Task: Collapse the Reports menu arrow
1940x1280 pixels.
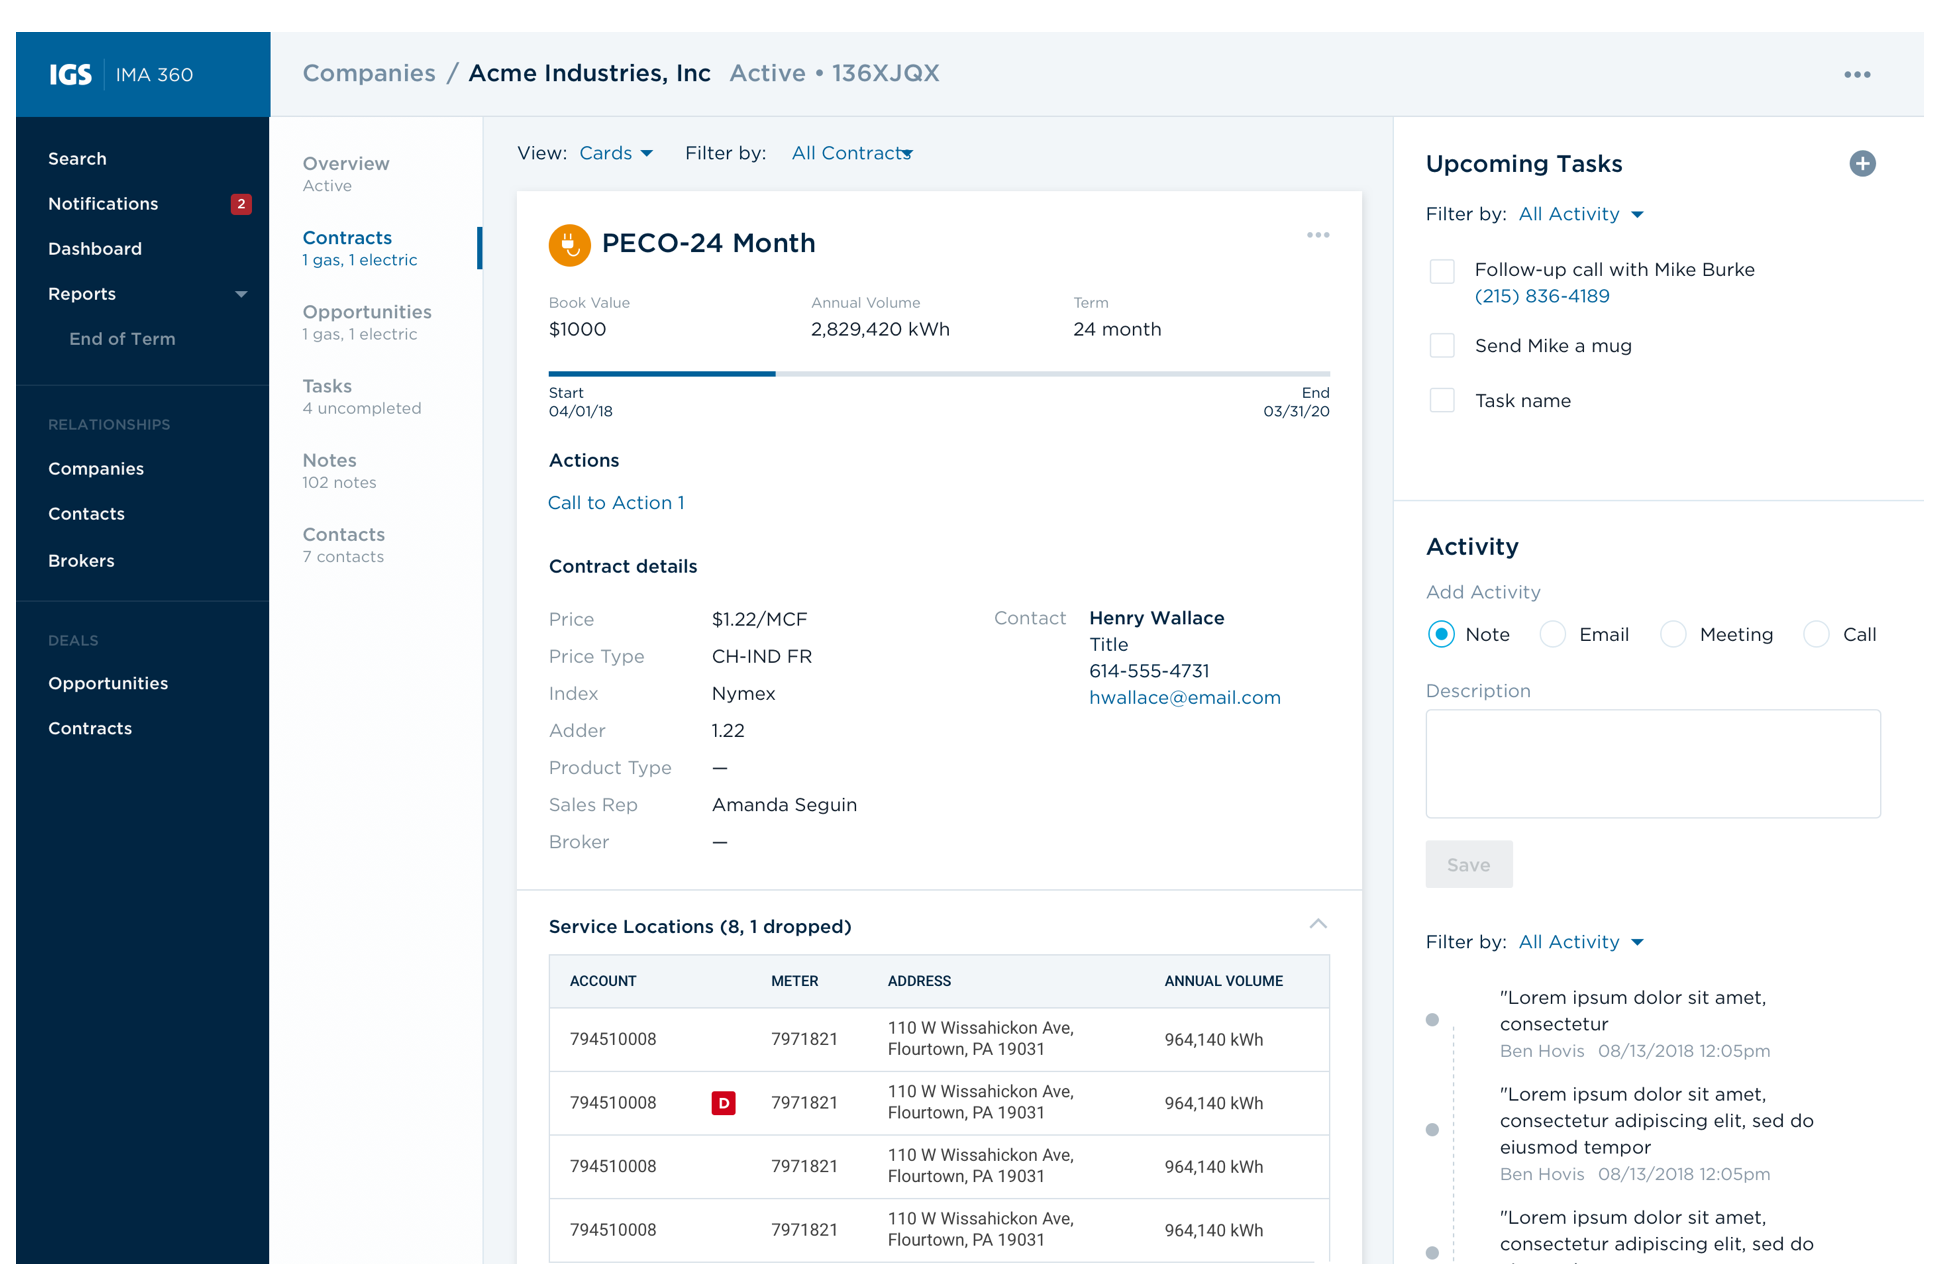Action: coord(241,294)
